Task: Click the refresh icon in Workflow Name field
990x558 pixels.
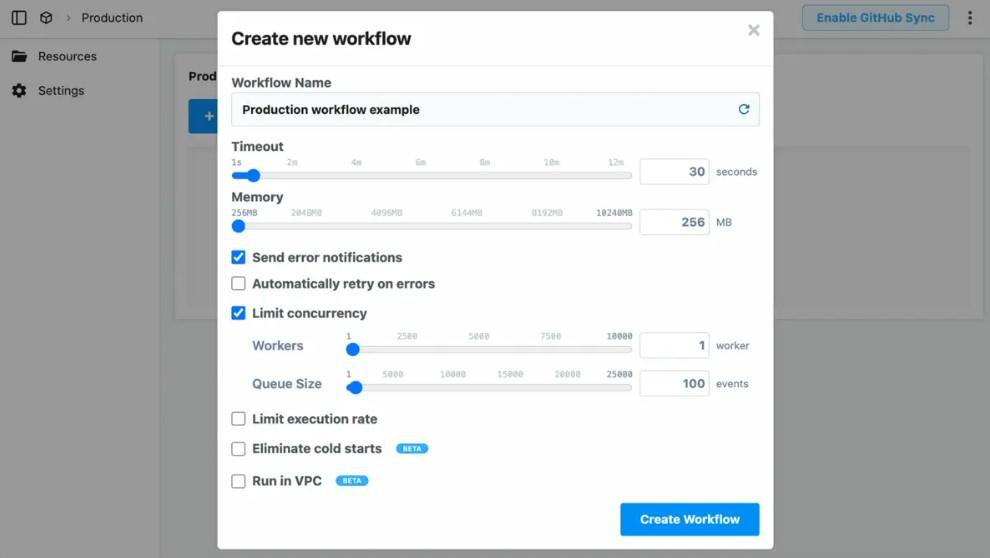Action: pyautogui.click(x=744, y=110)
